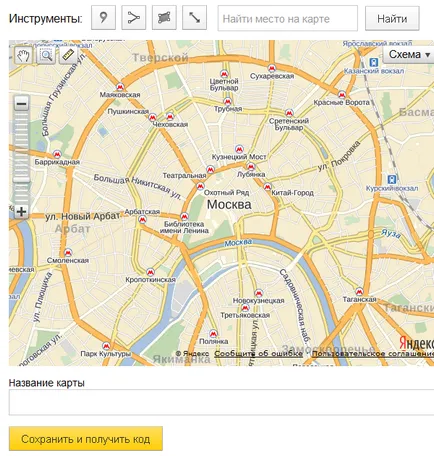Click the Тверской district label
Image resolution: width=434 pixels, height=456 pixels.
tap(160, 58)
